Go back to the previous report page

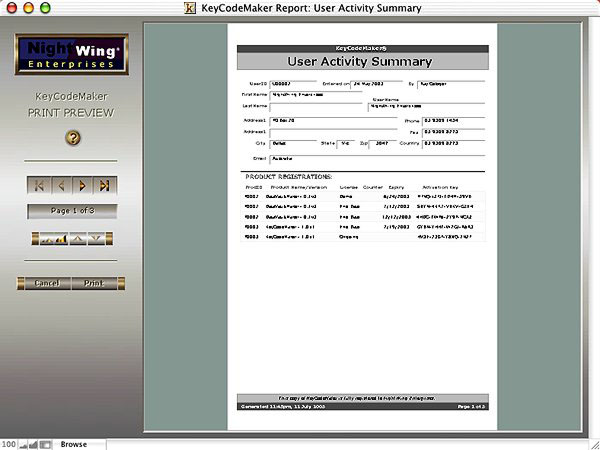61,186
